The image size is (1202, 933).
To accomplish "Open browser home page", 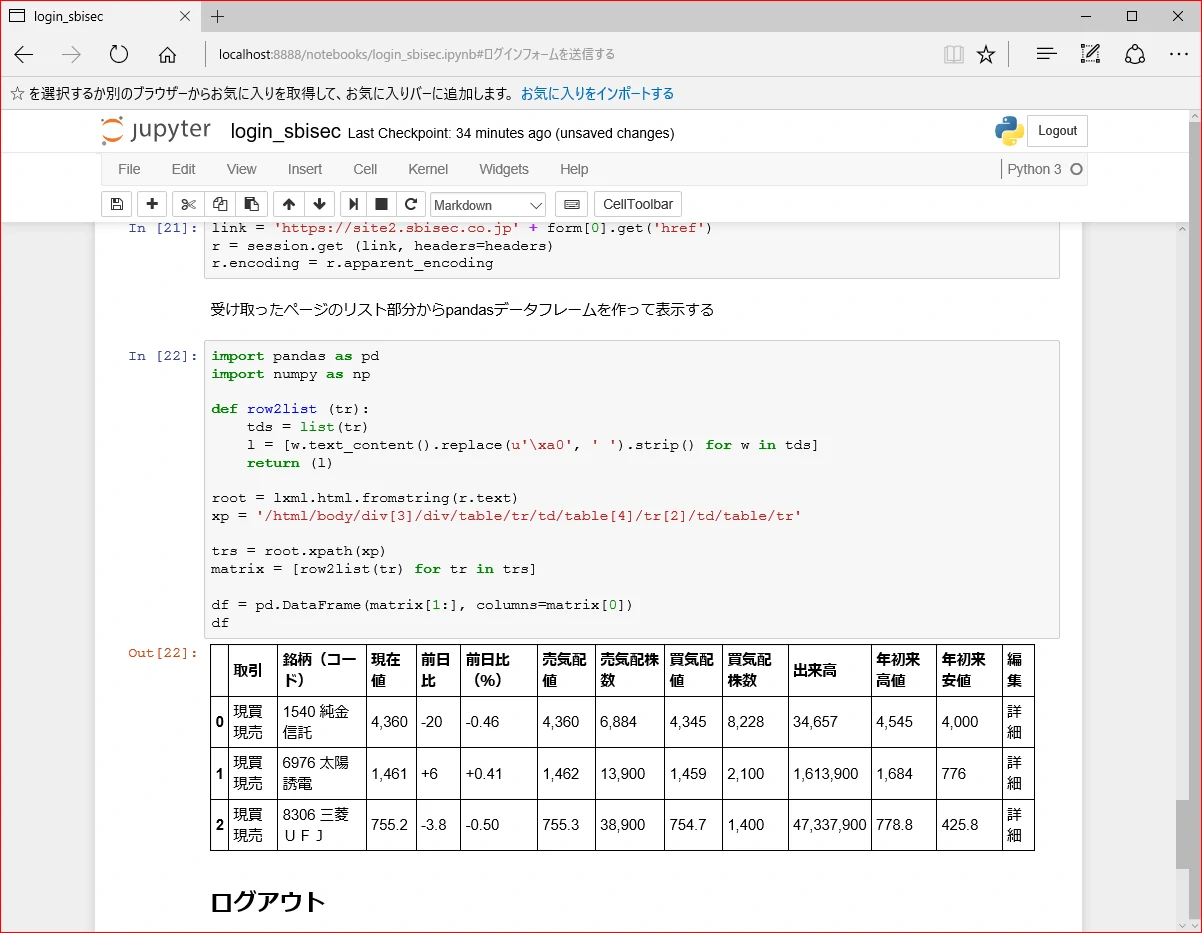I will (167, 54).
